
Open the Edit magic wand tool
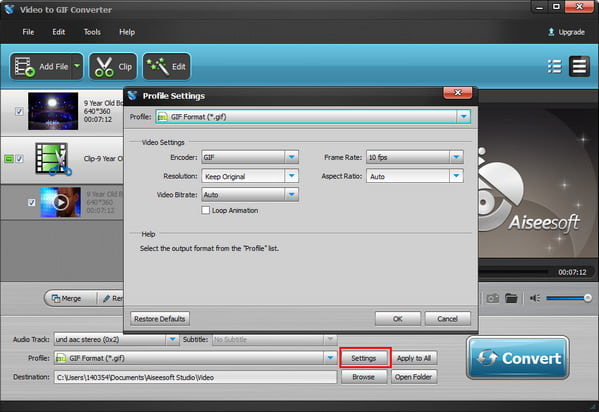coord(167,67)
